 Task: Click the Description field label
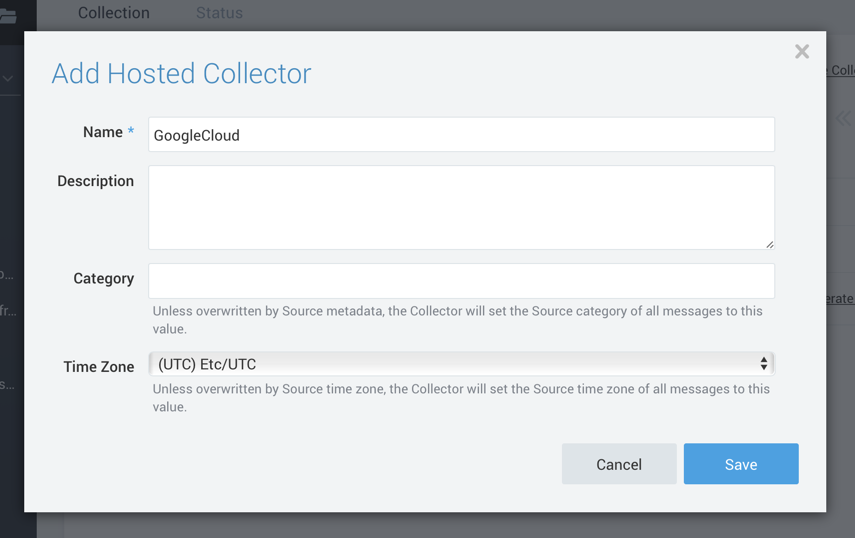point(95,181)
